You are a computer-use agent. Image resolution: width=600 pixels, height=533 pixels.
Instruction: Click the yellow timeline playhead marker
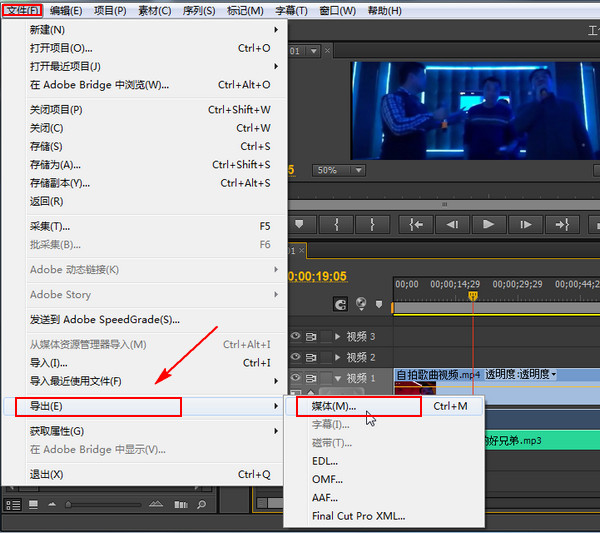473,296
